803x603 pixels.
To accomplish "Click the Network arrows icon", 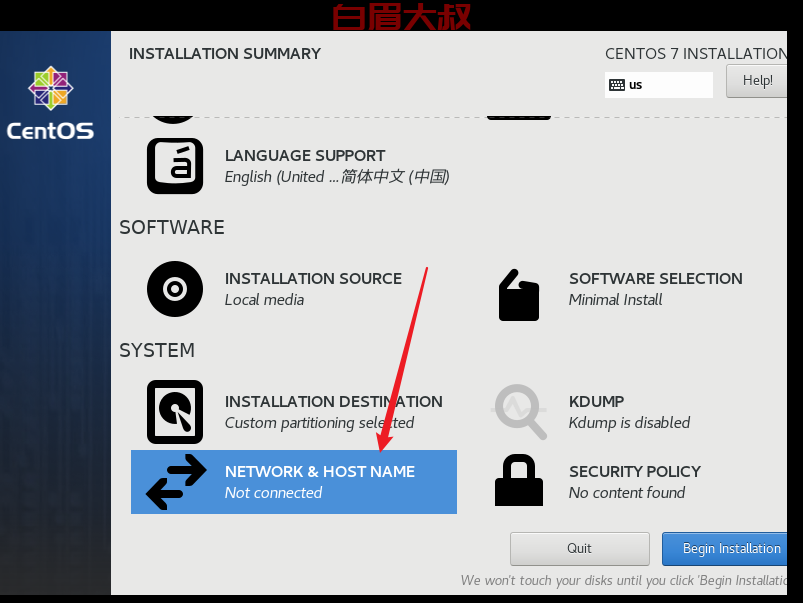I will pos(176,482).
